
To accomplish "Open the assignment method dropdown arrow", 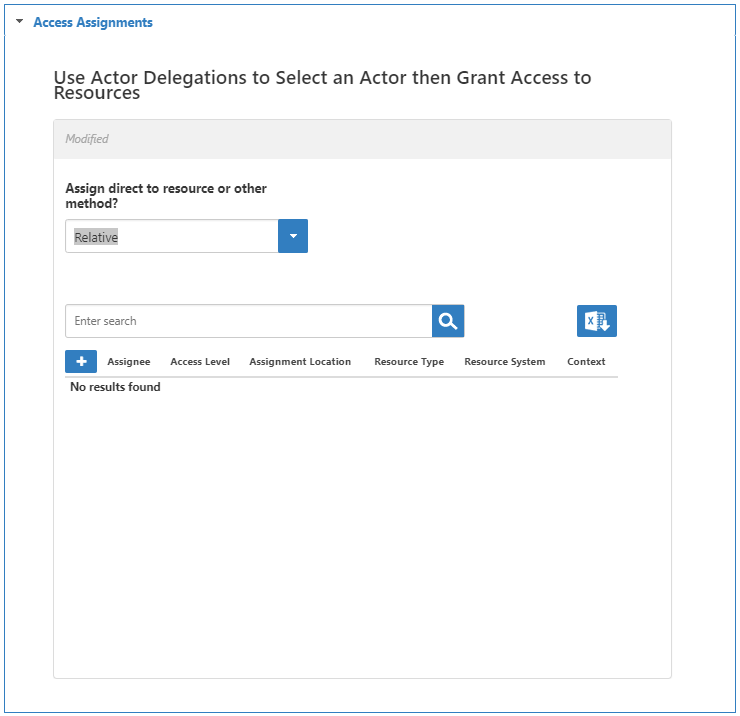I will 293,236.
